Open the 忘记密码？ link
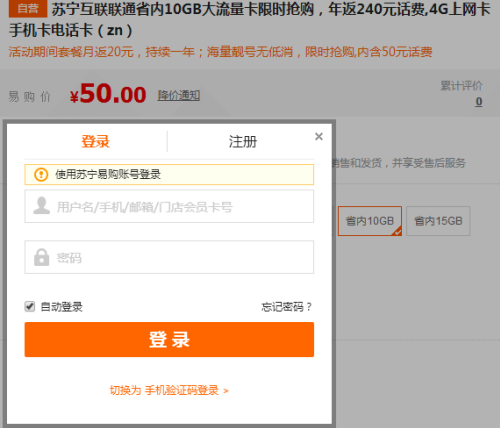Image resolution: width=500 pixels, height=428 pixels. 286,307
